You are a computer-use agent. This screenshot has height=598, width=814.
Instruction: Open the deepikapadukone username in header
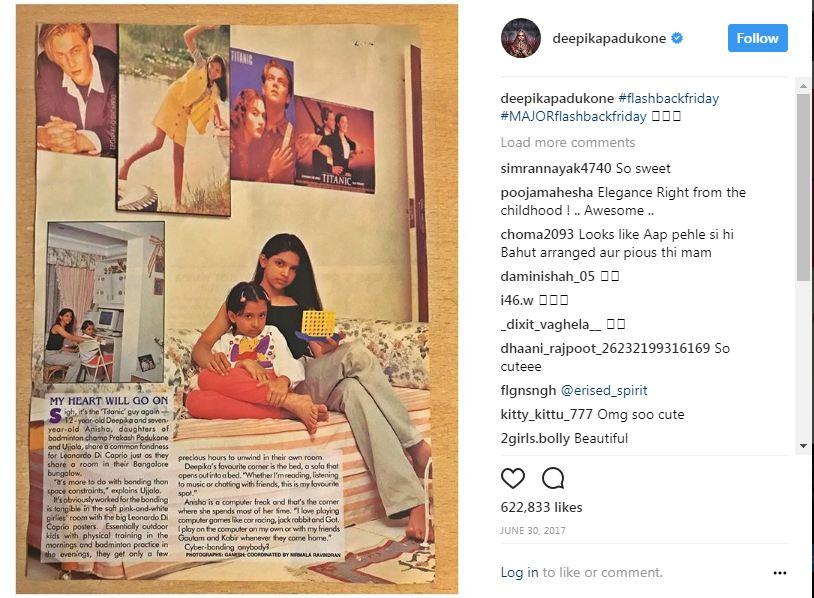point(609,38)
